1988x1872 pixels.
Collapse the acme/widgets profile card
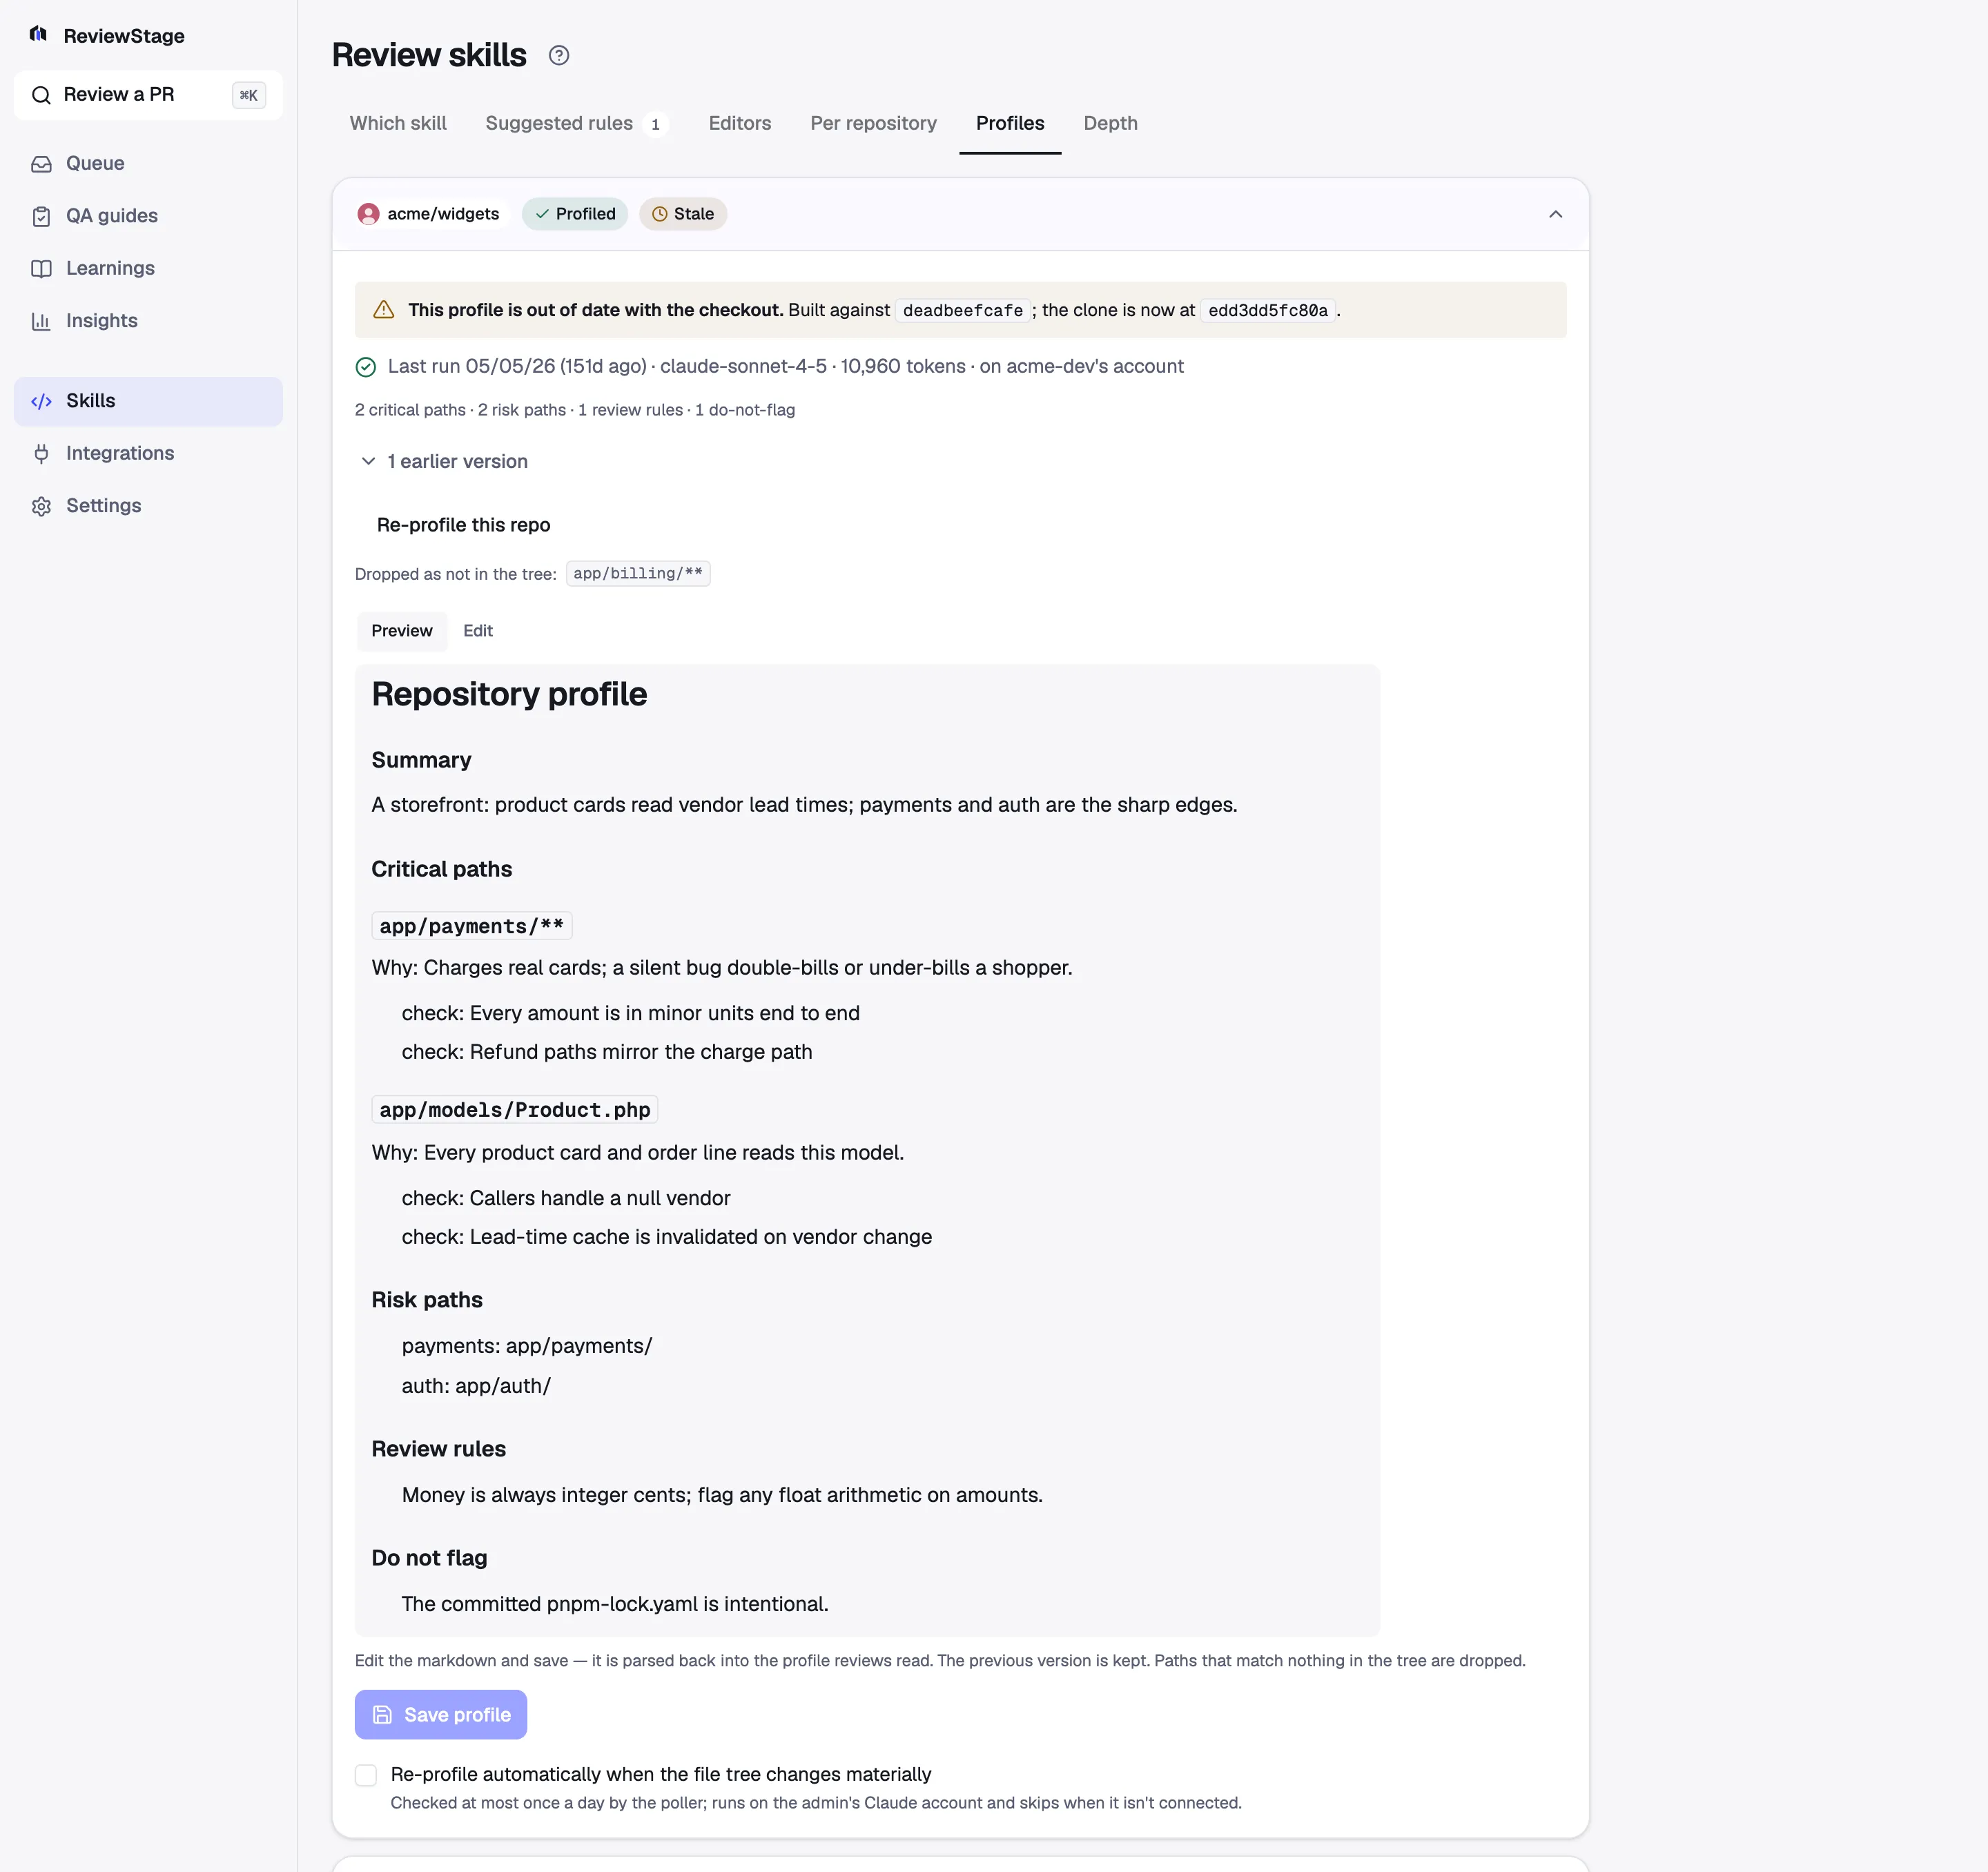1555,214
